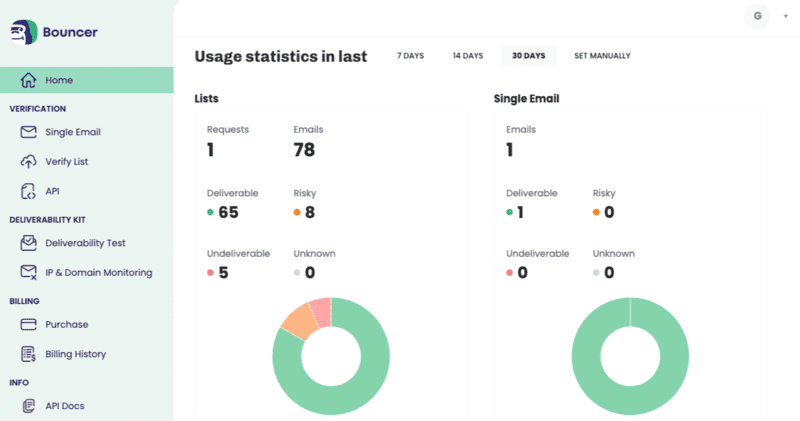Choose the SET MANUALLY option
Viewport: 800px width, 421px height.
pyautogui.click(x=602, y=56)
